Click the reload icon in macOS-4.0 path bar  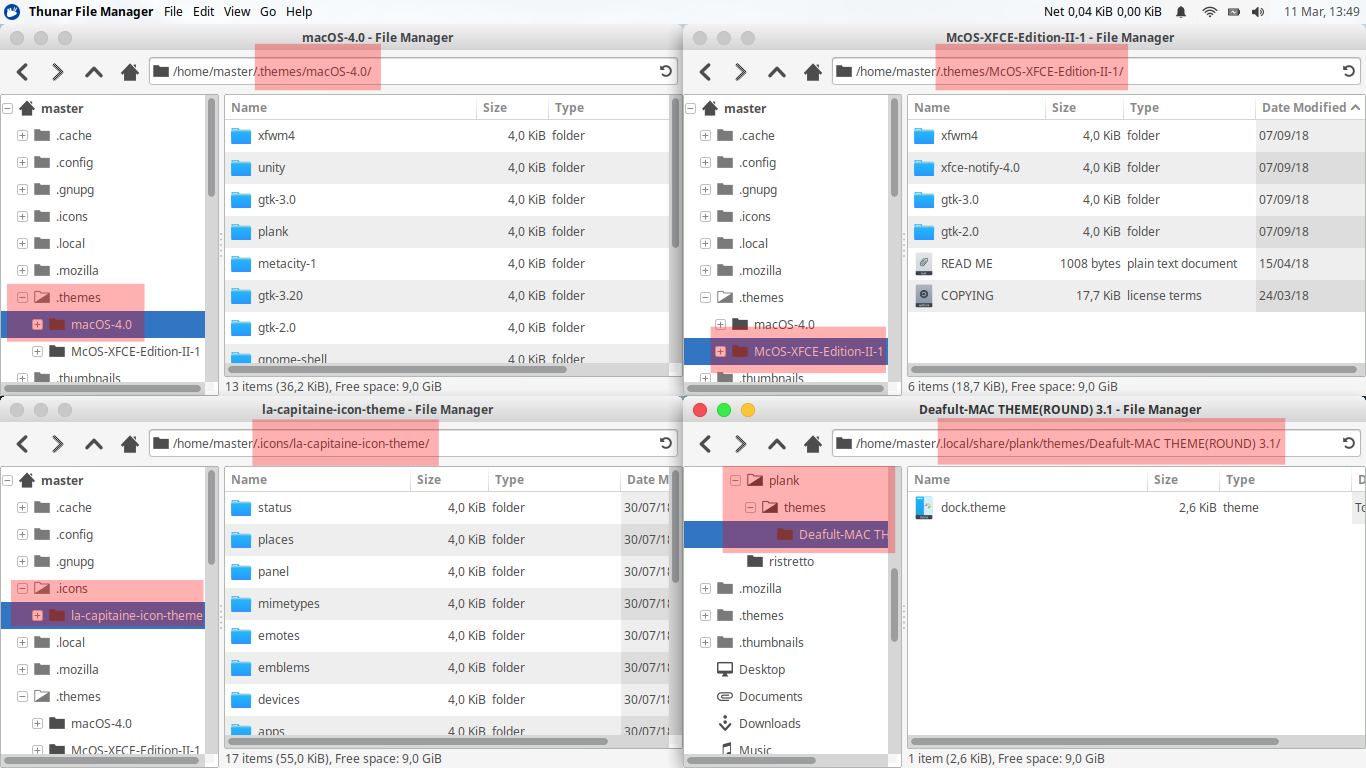(x=666, y=71)
